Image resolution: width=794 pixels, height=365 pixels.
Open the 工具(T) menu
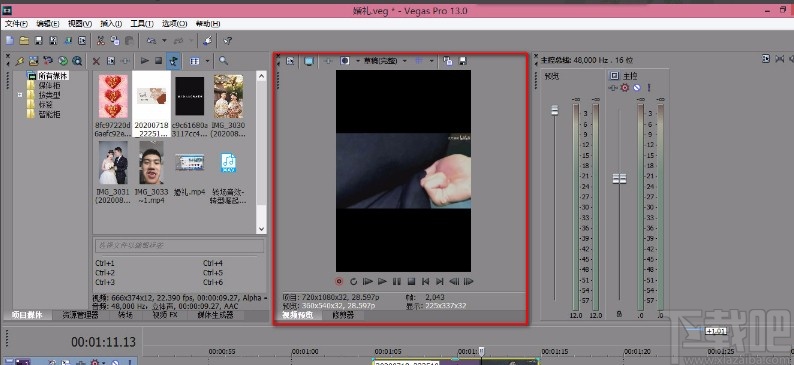[142, 24]
